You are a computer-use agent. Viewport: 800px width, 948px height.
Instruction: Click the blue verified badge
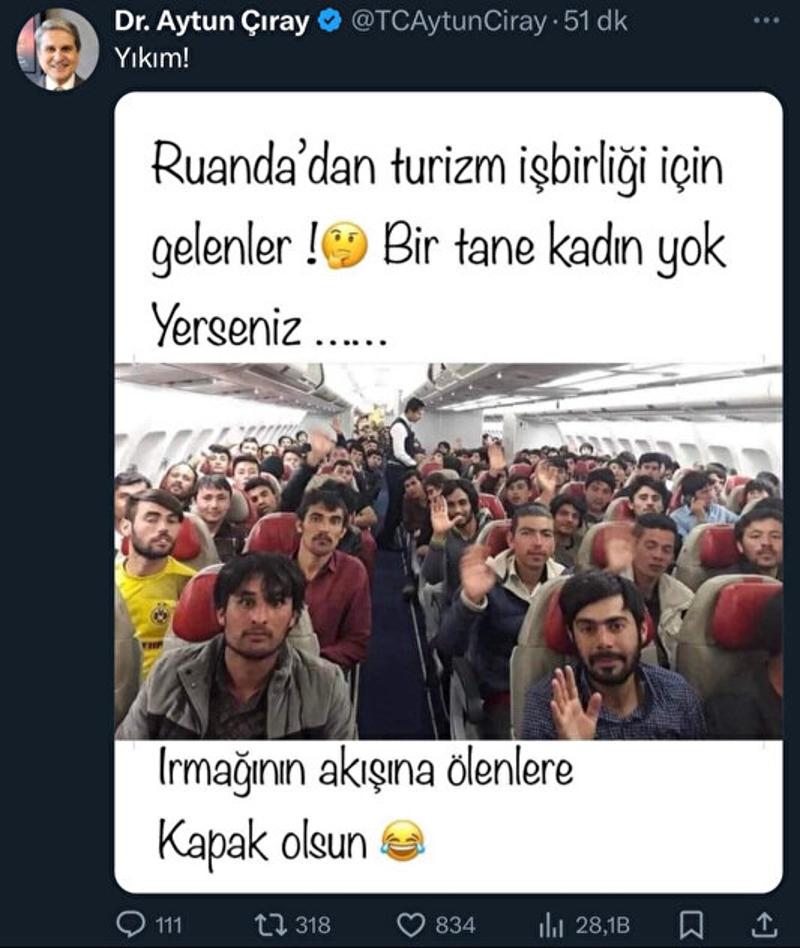(328, 22)
